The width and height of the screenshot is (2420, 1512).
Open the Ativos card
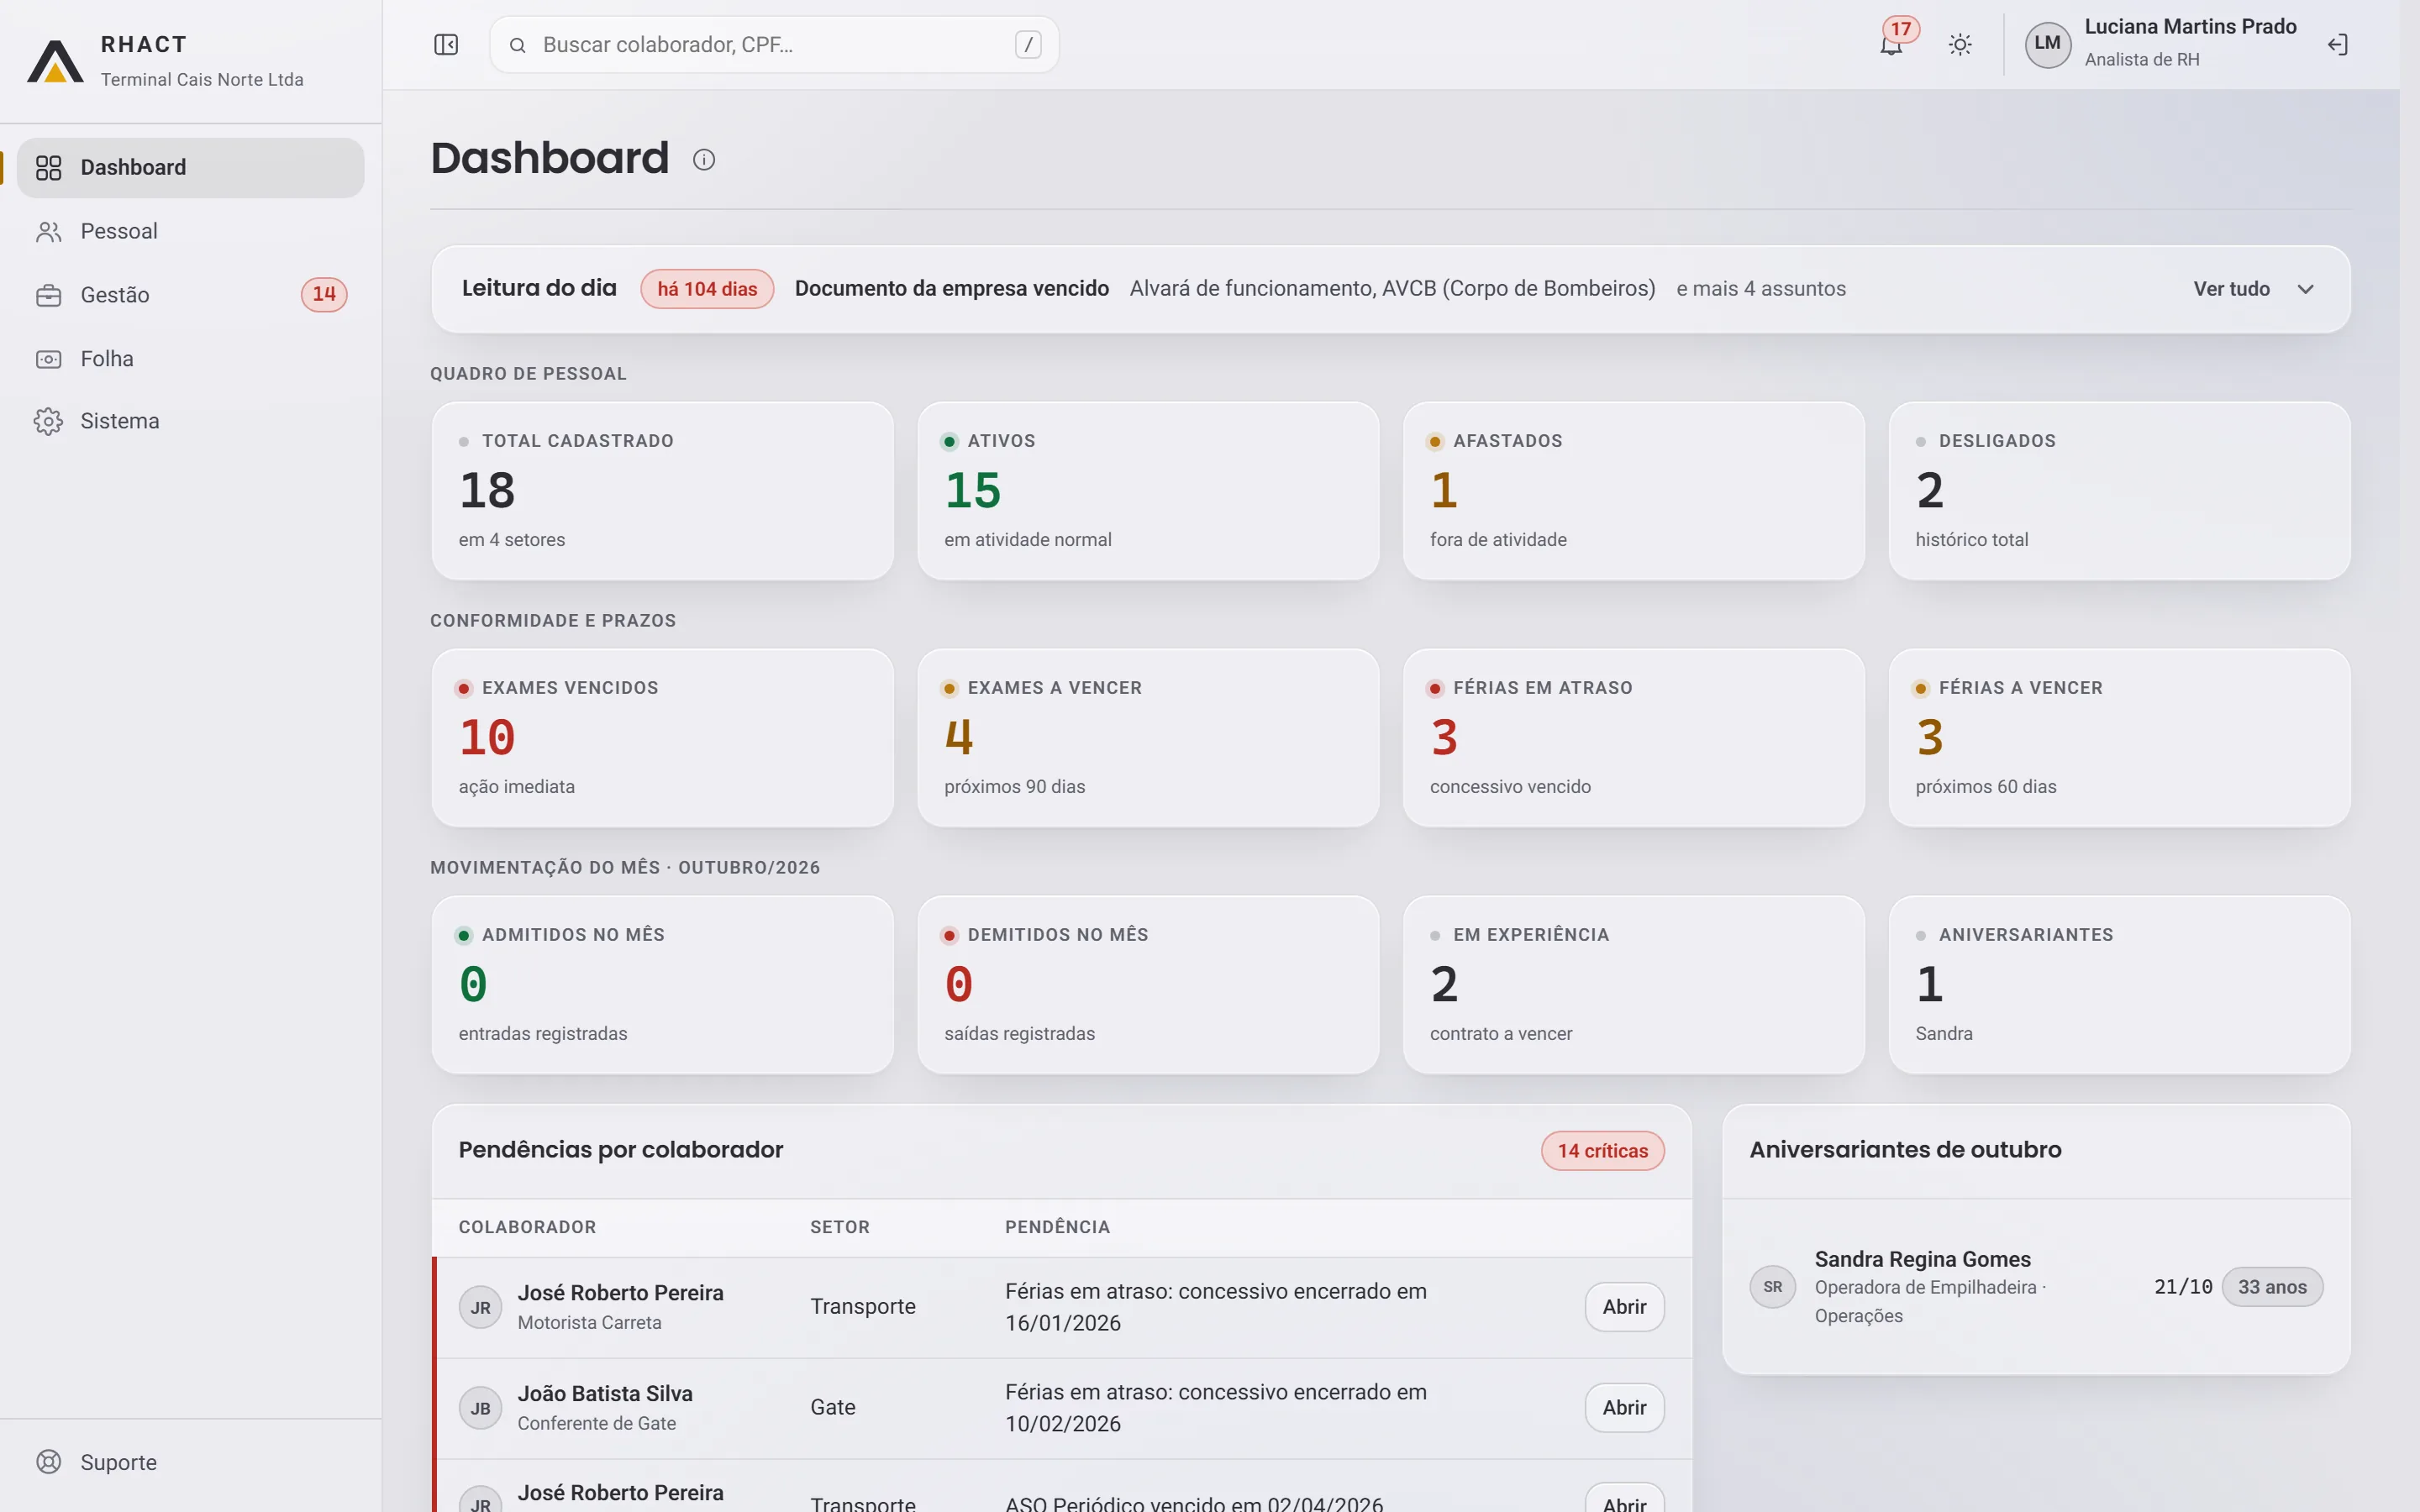[1148, 491]
